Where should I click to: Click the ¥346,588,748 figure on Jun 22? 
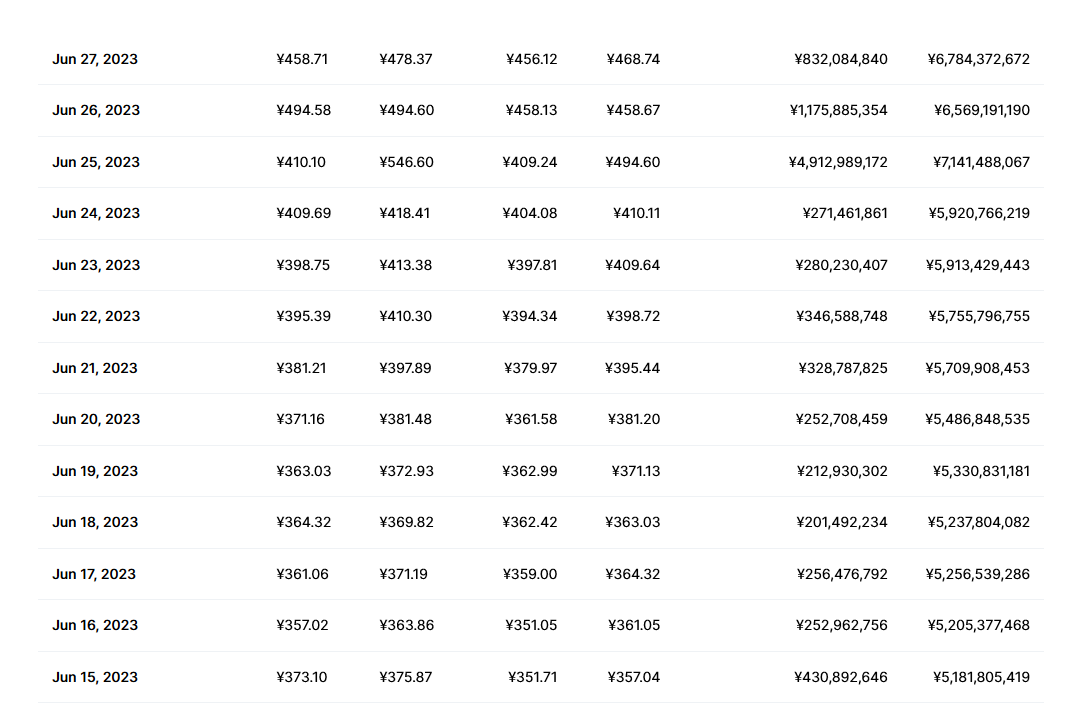click(841, 316)
